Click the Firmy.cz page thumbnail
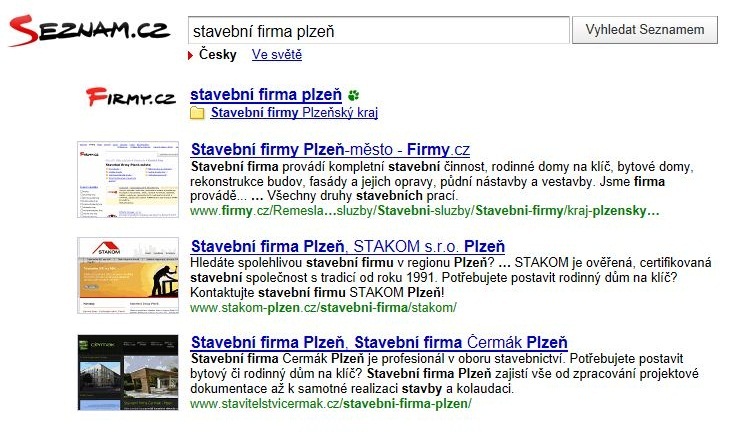 pyautogui.click(x=128, y=179)
